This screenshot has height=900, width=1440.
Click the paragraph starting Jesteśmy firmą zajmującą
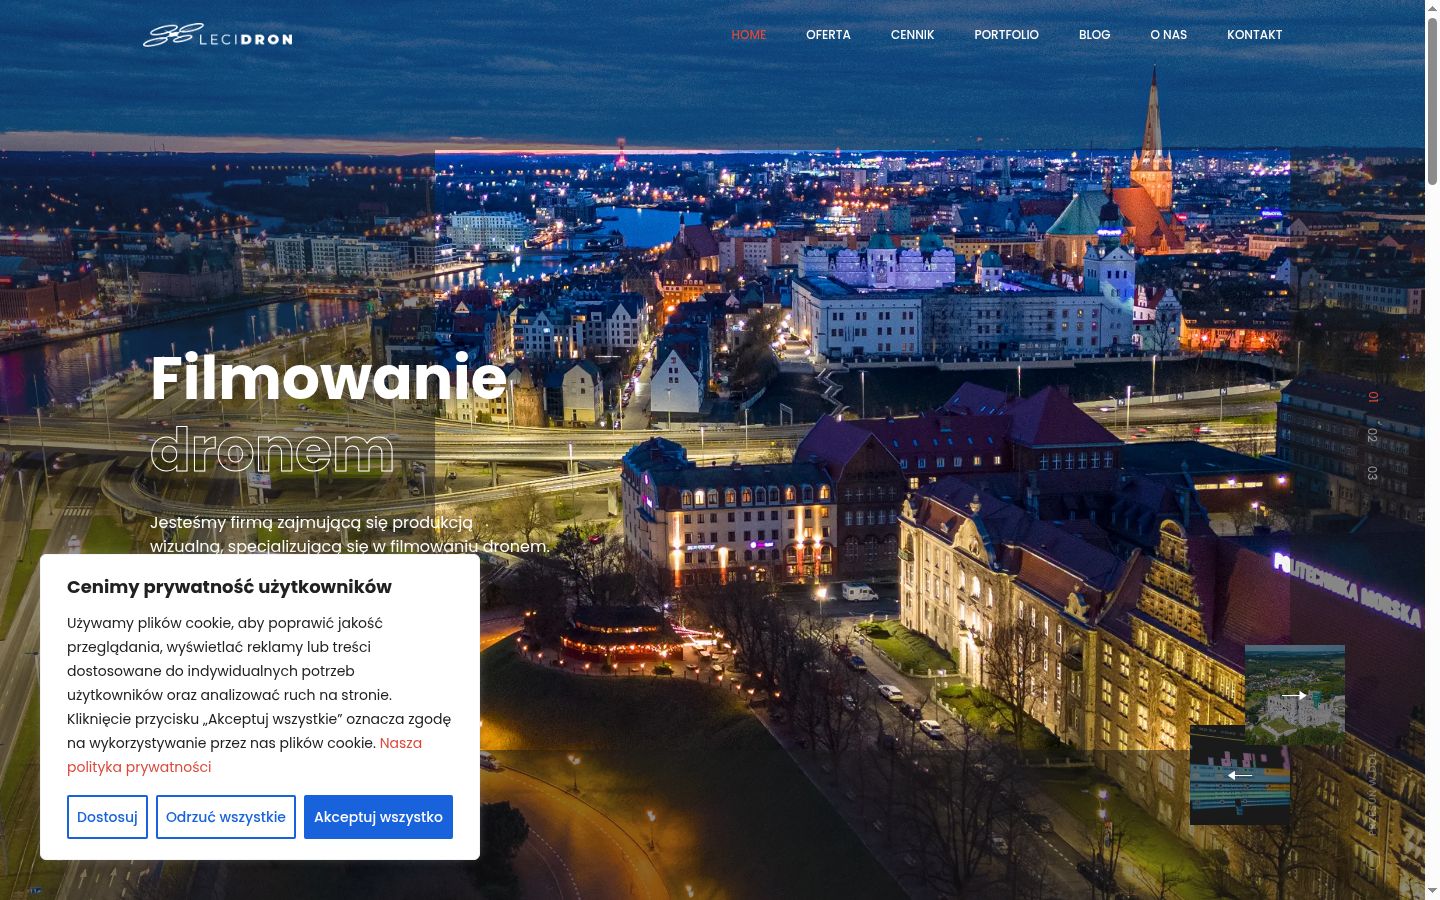click(x=350, y=534)
